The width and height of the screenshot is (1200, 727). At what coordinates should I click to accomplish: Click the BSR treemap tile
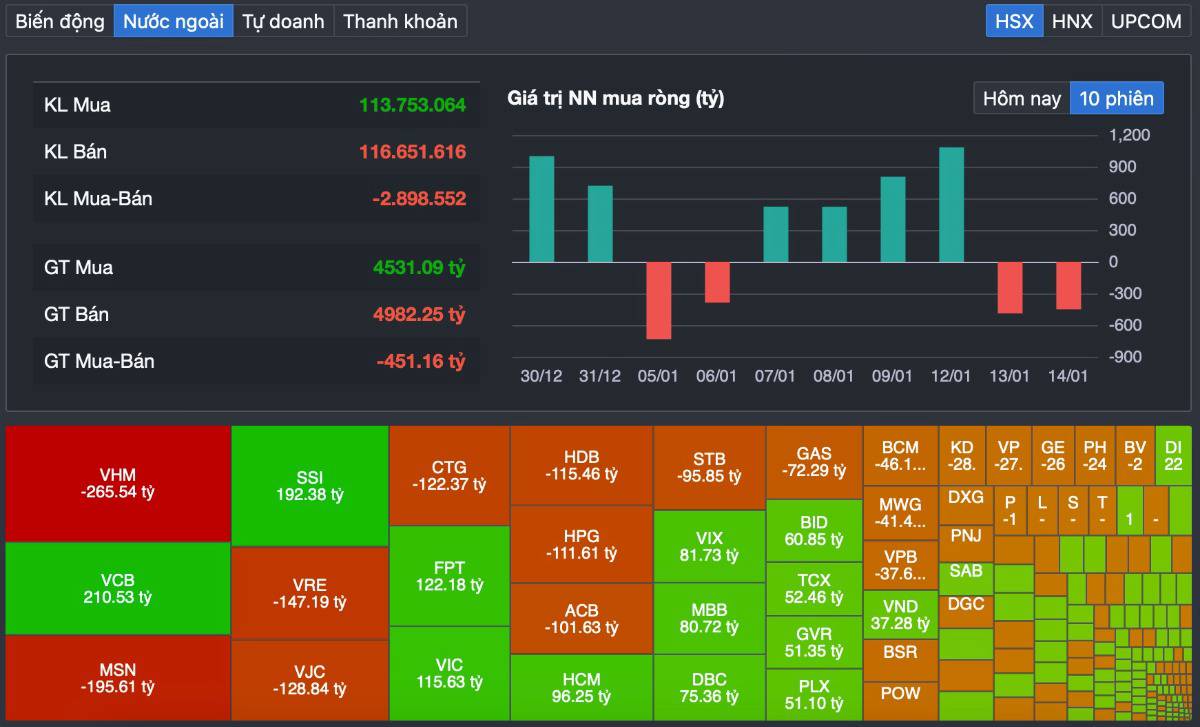[900, 659]
